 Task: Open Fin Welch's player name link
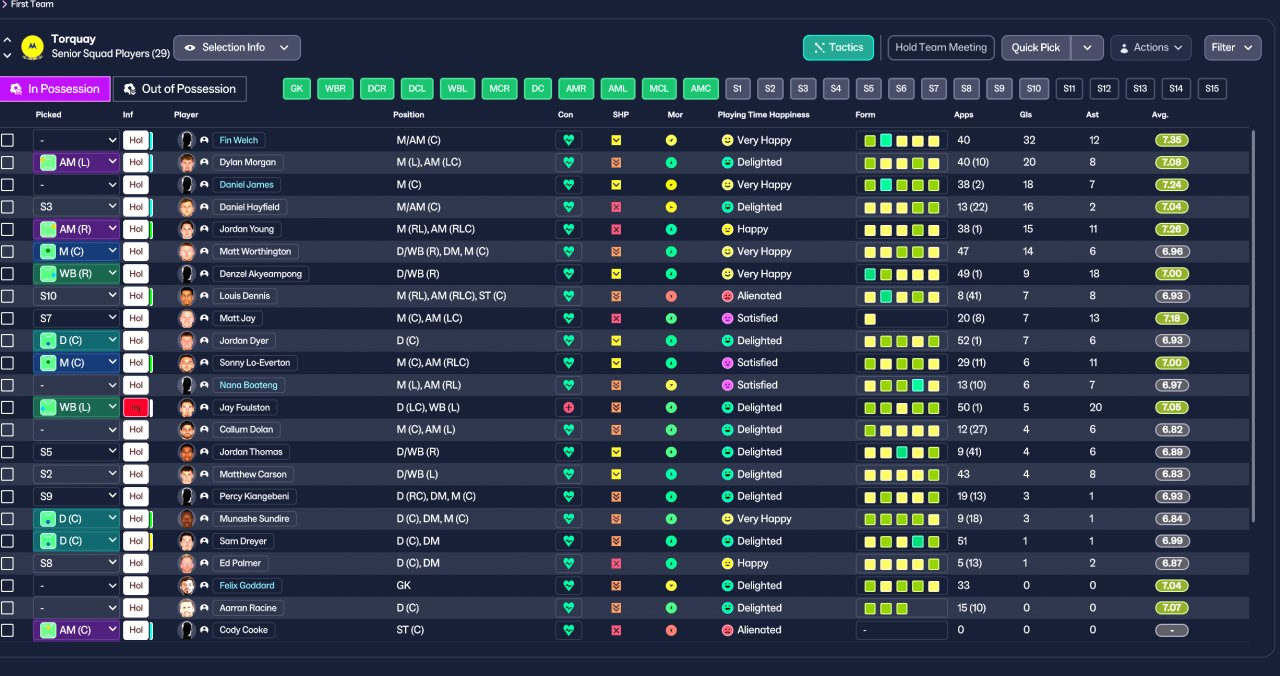point(239,140)
